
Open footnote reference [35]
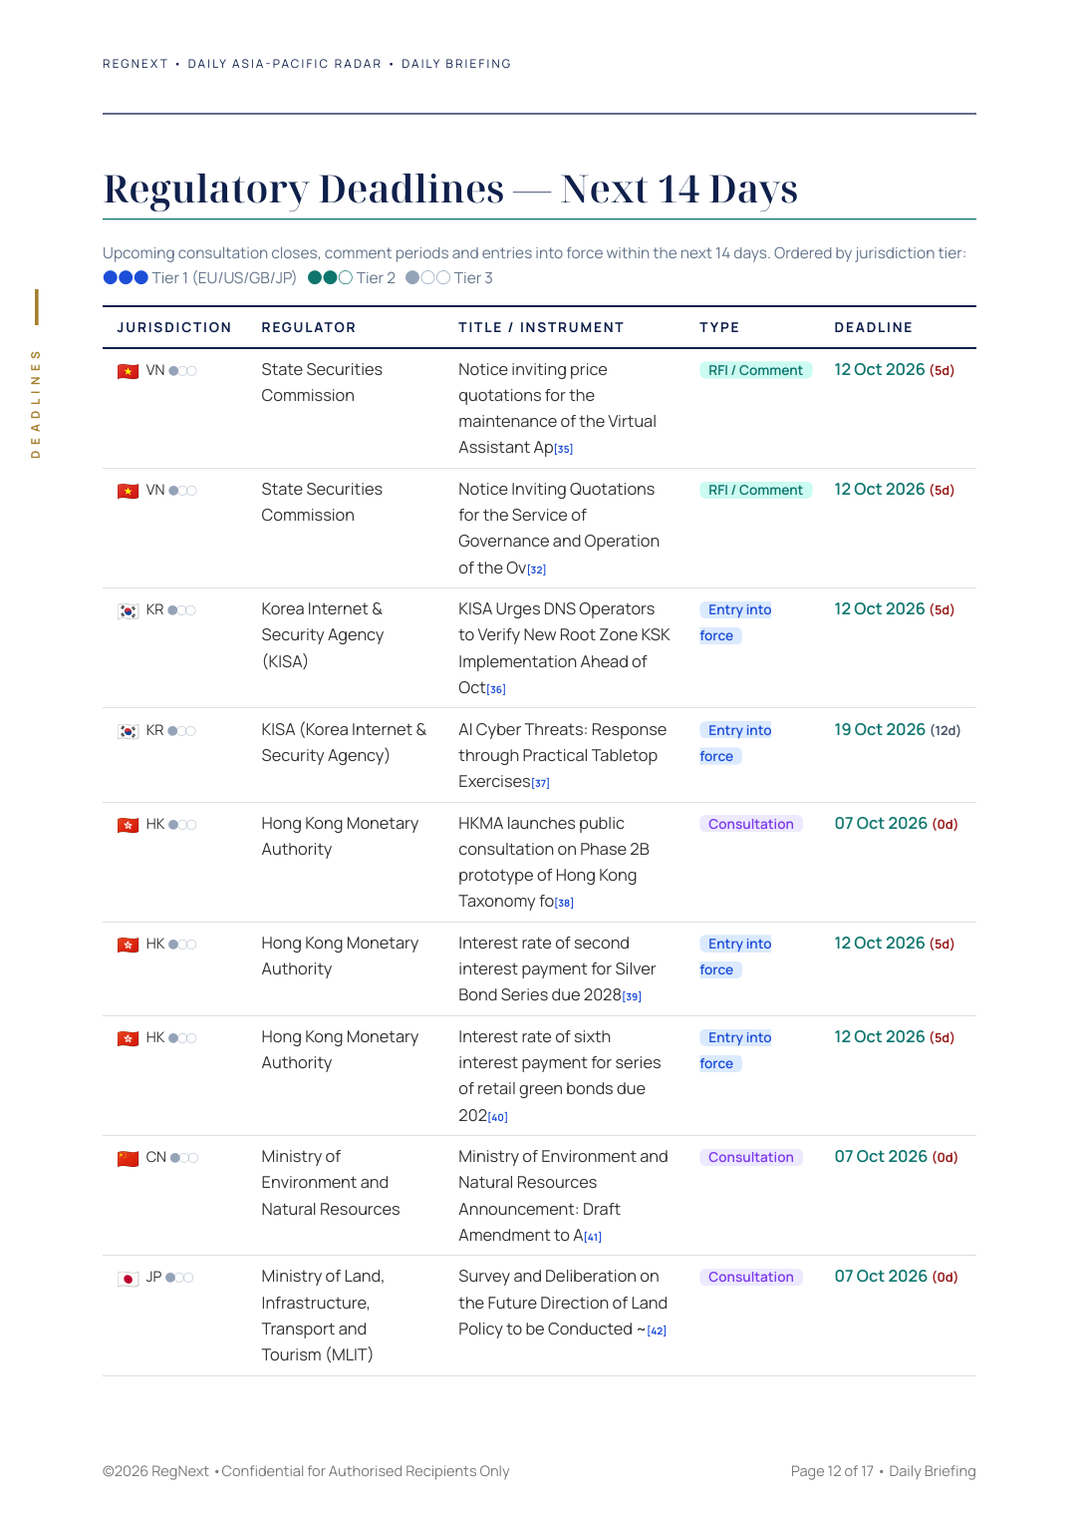564,449
